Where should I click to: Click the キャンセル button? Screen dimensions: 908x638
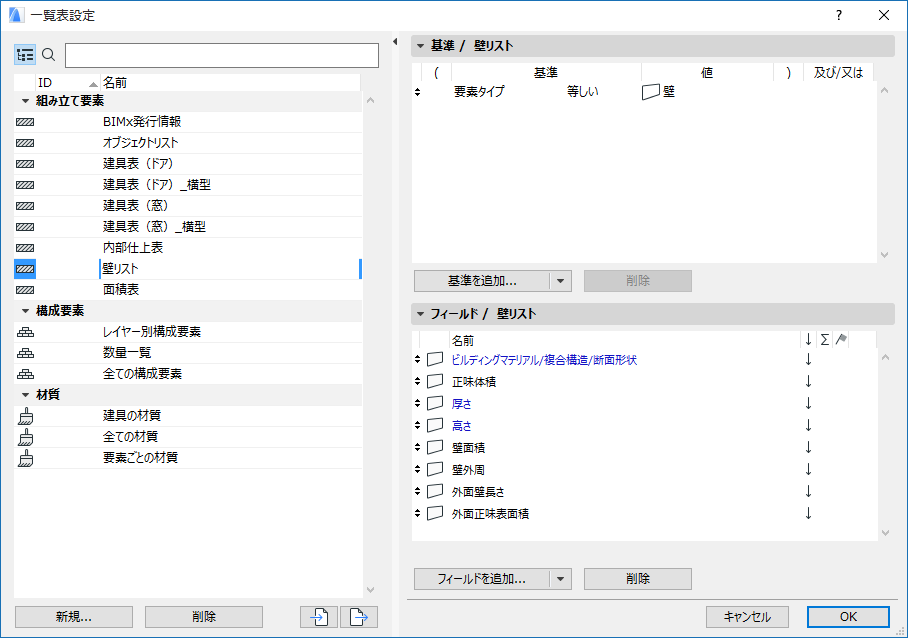(747, 617)
